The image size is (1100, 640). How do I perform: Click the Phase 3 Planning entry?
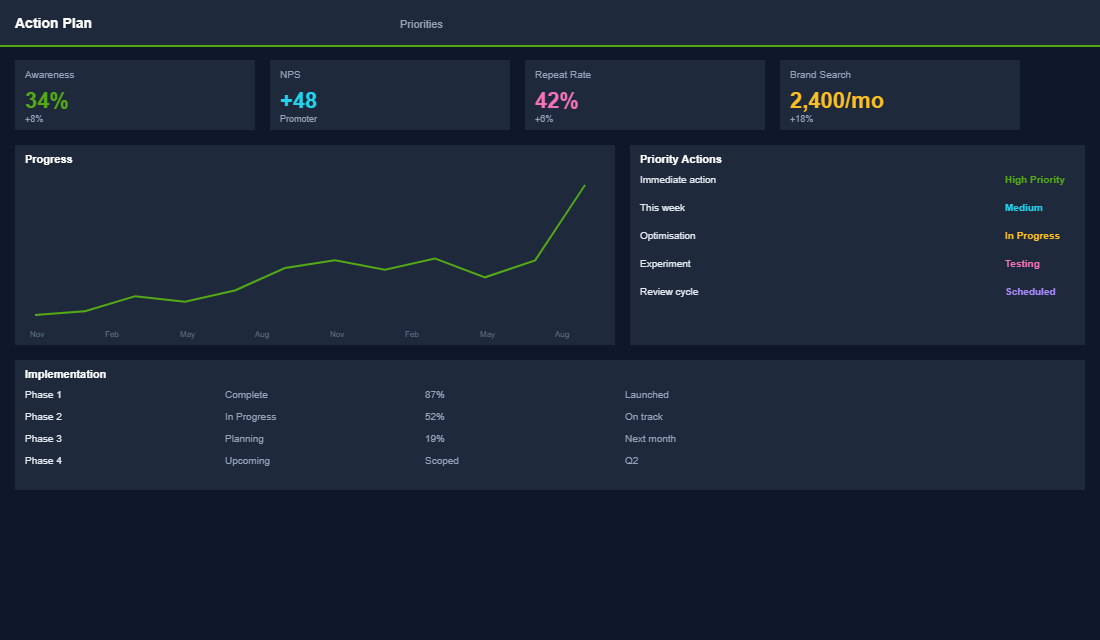[244, 438]
